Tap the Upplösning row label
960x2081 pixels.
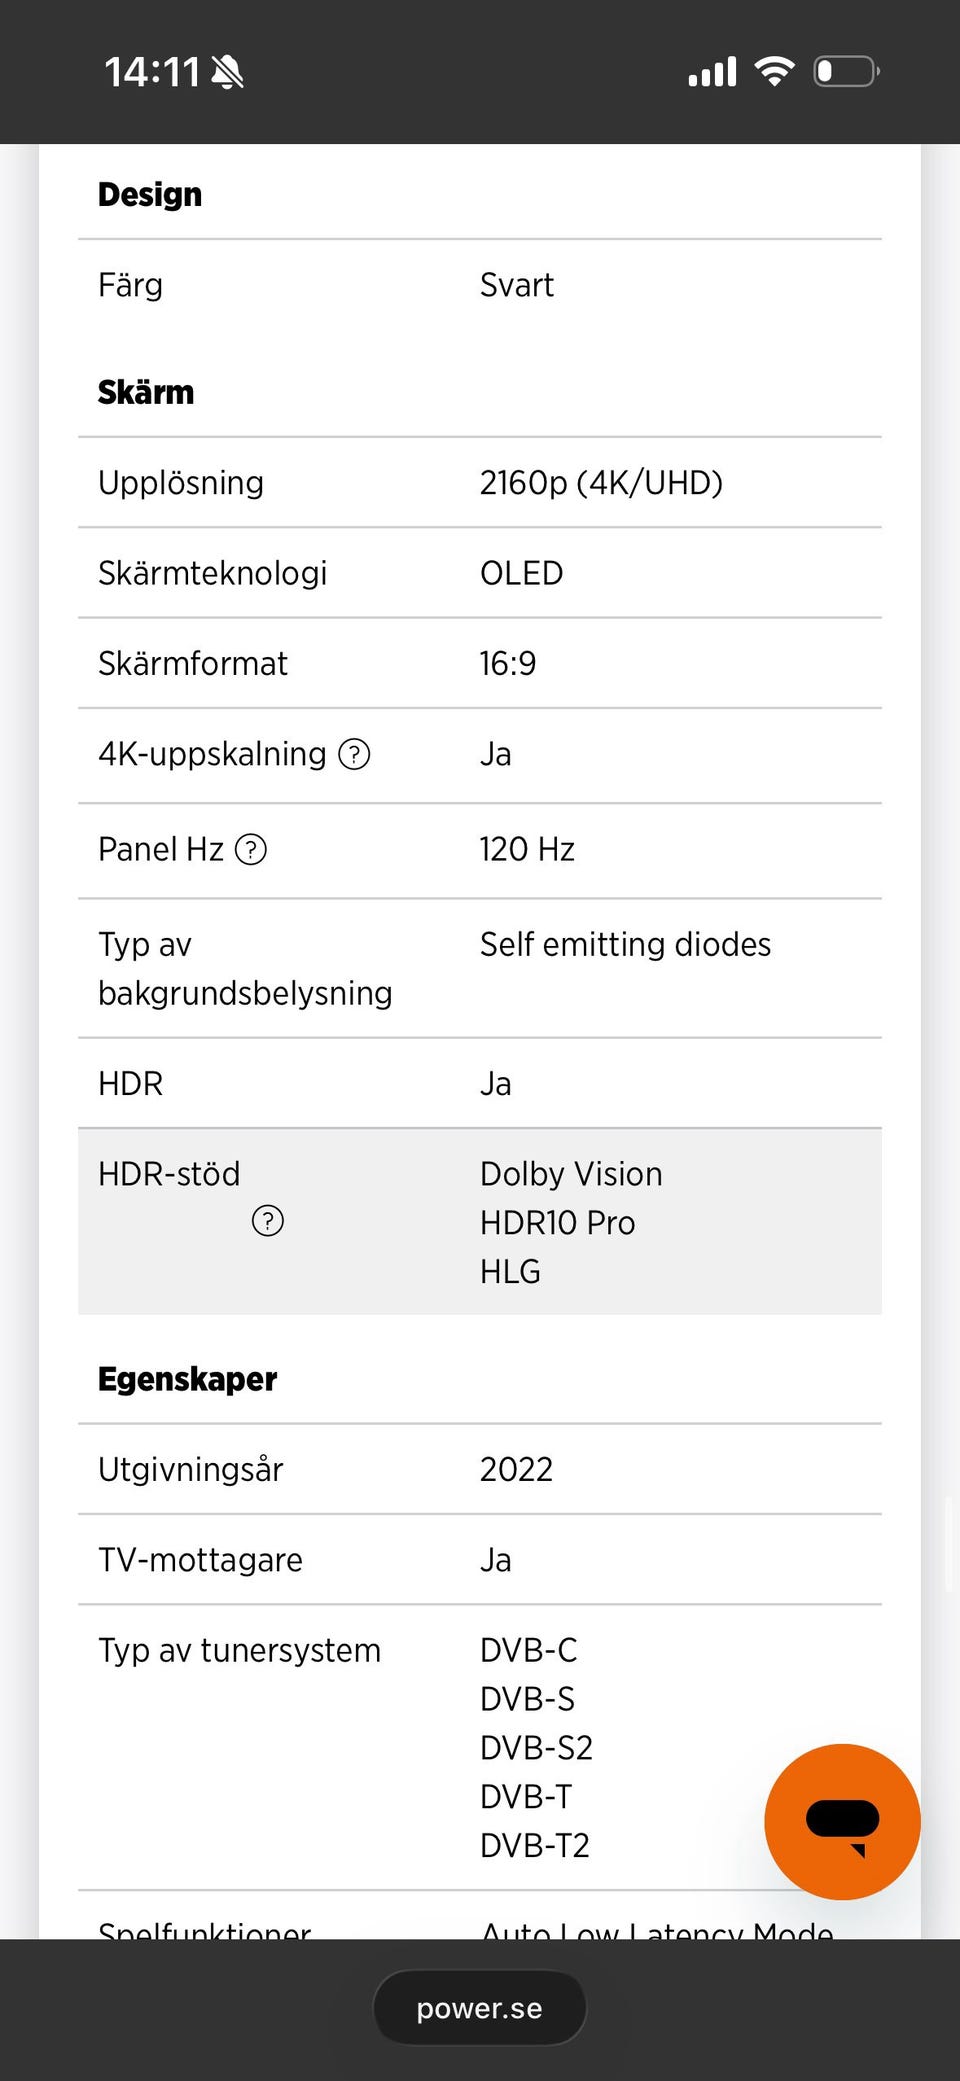click(181, 483)
